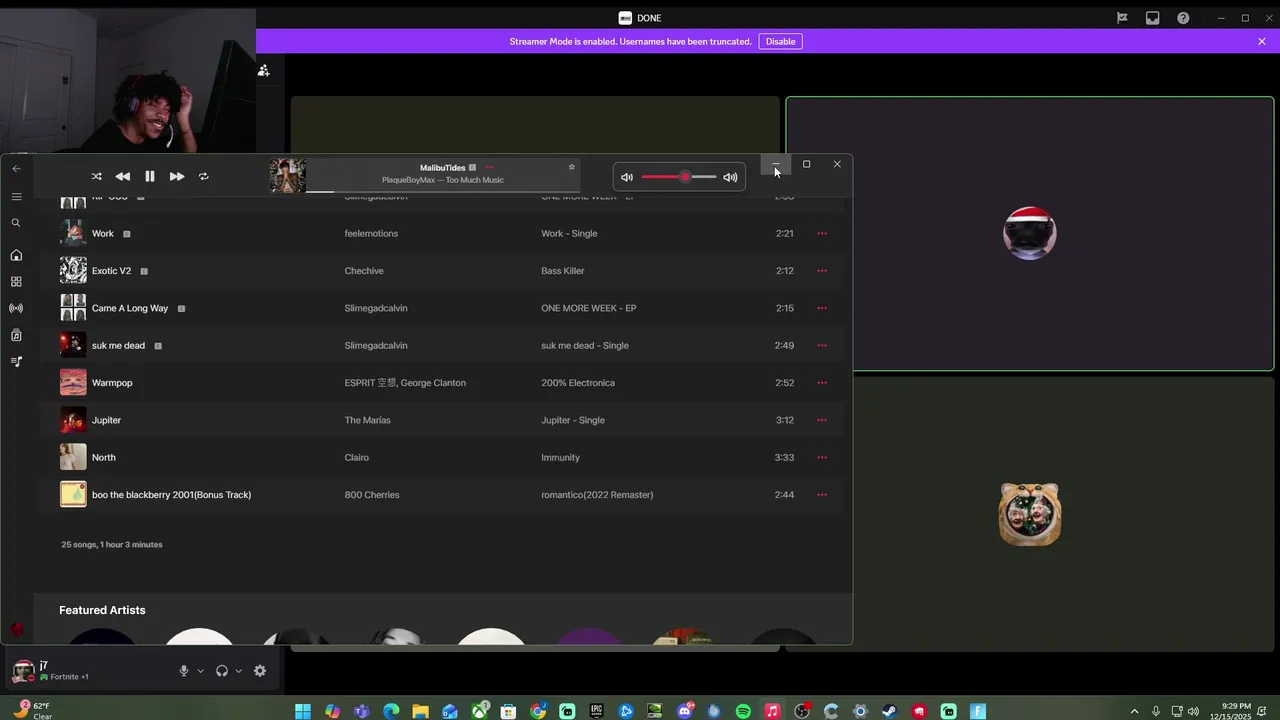Open Browse grid icon in music sidebar
This screenshot has height=720, width=1280.
(16, 282)
